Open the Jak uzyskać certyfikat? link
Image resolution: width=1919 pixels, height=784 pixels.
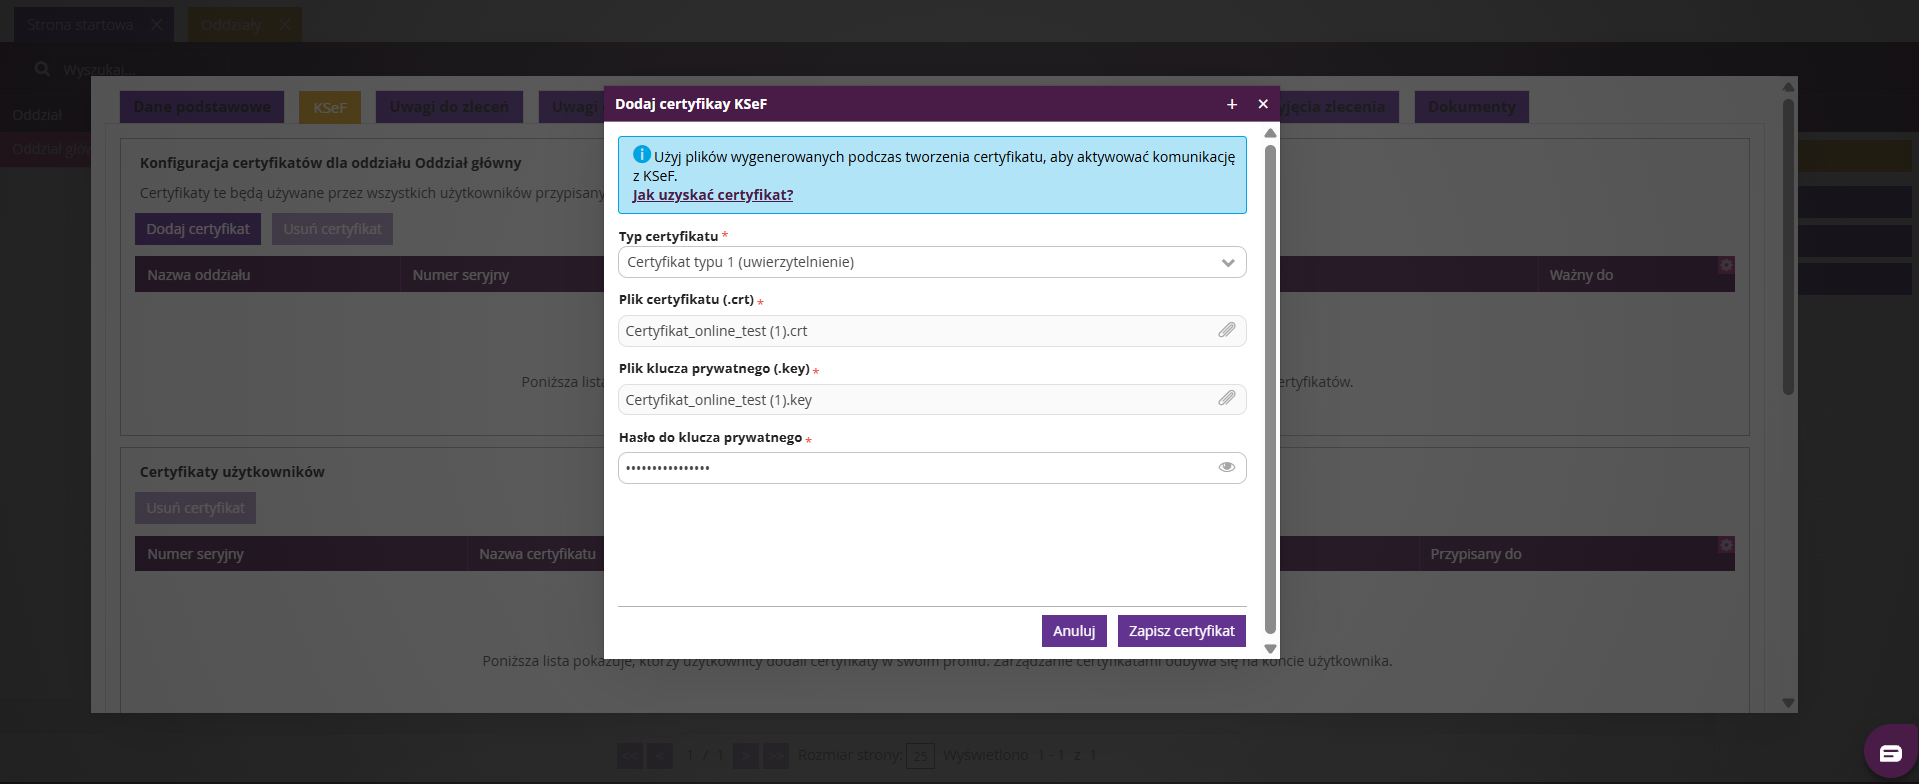(713, 195)
